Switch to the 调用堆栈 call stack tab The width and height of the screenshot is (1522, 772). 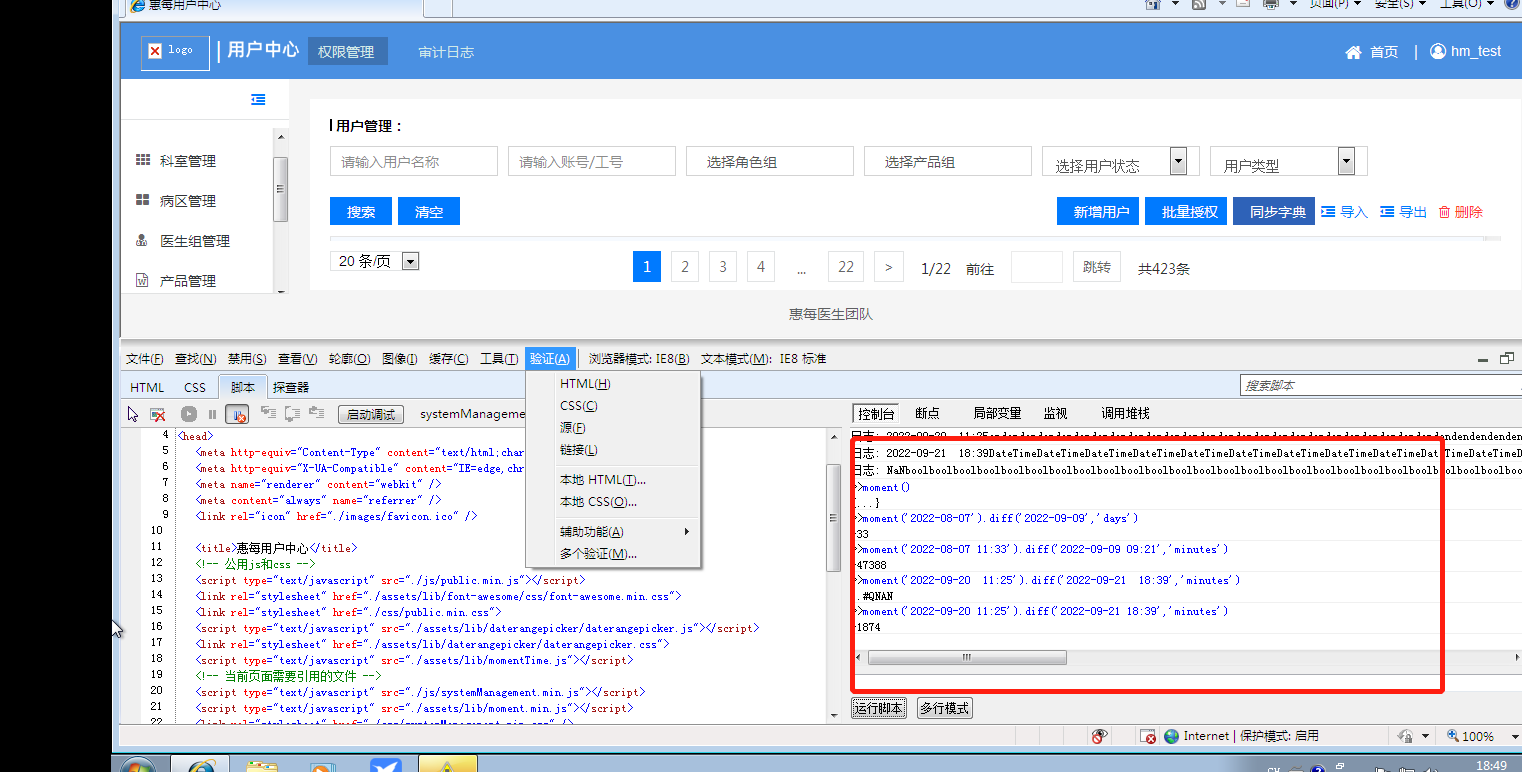point(1125,413)
